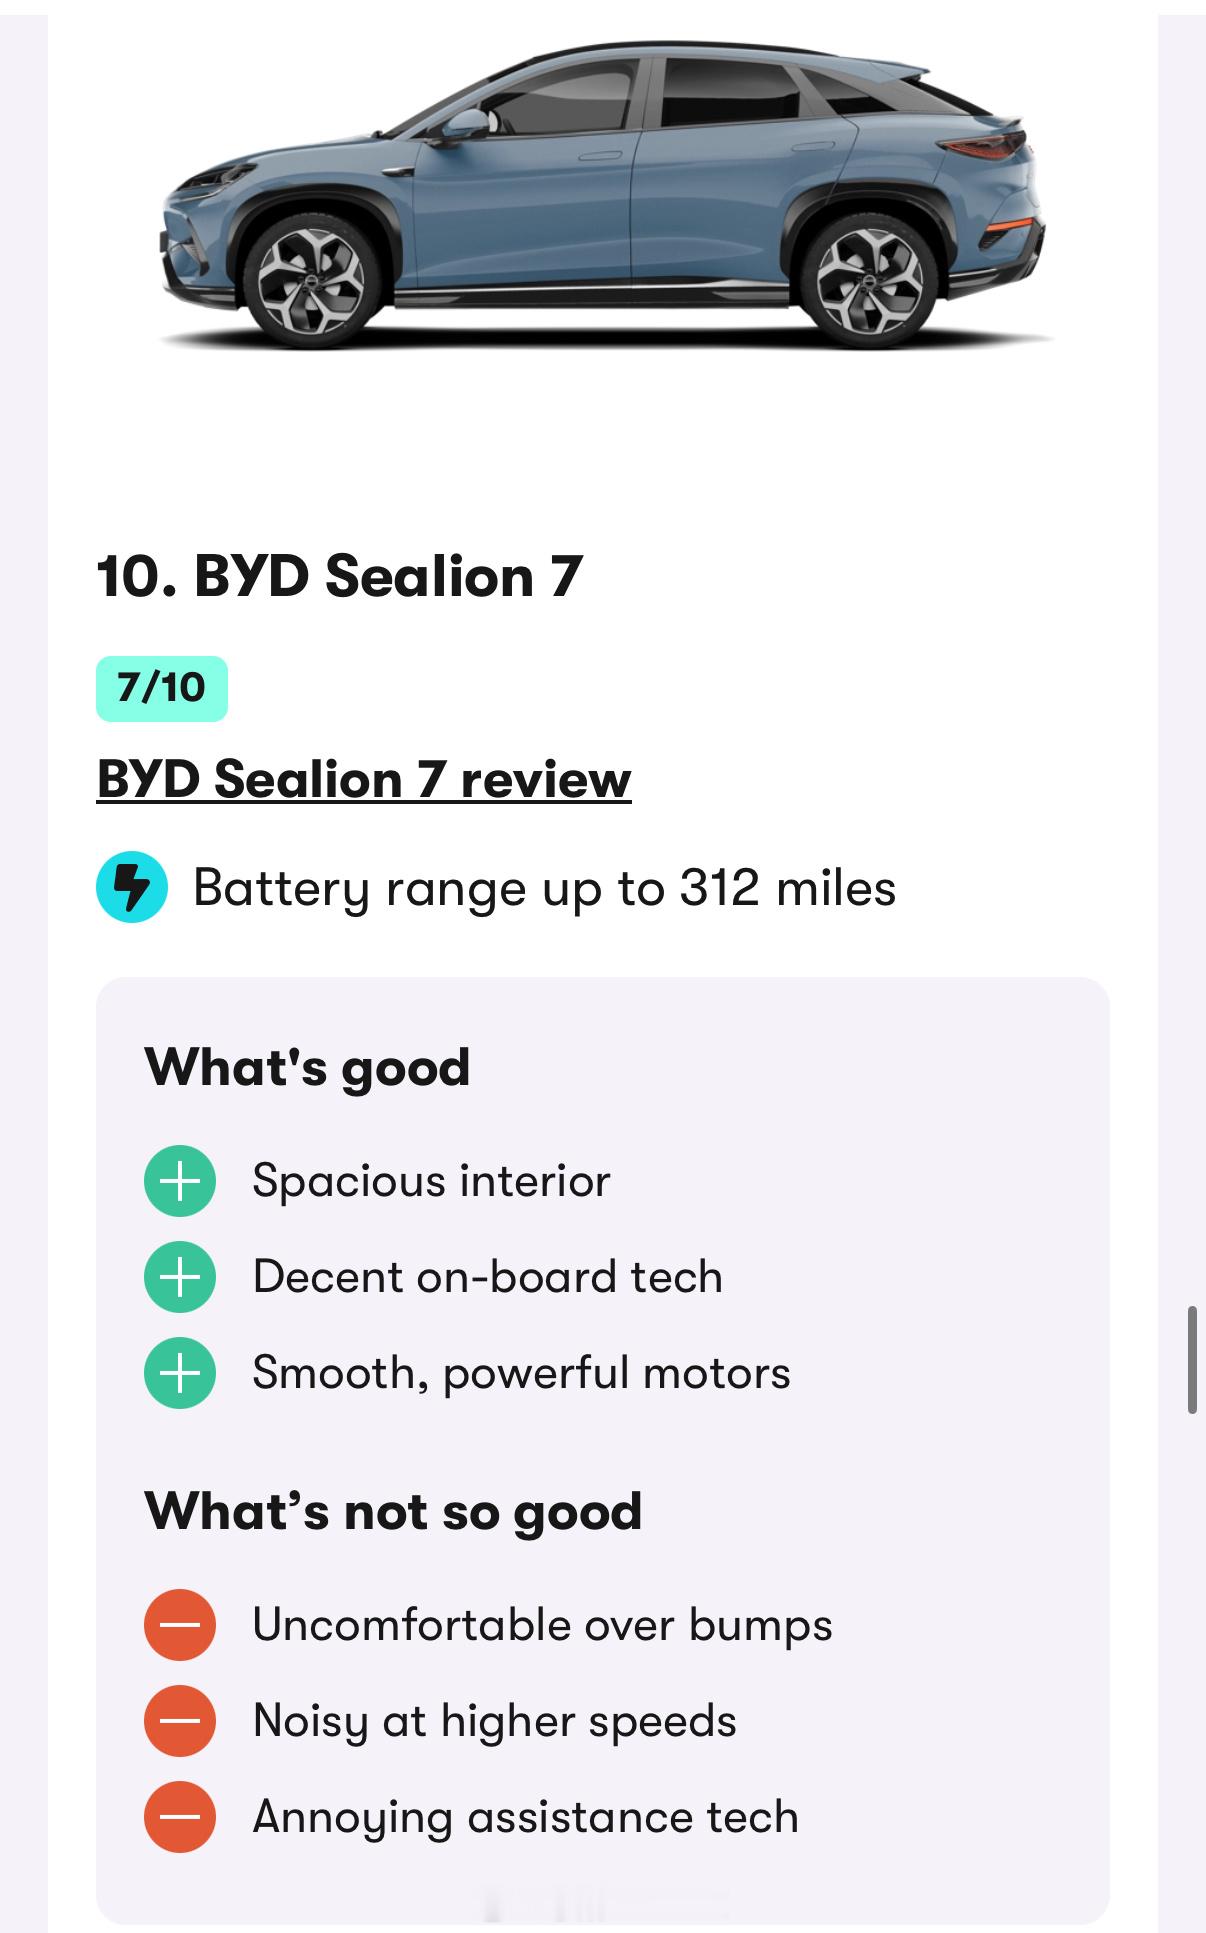Click the 'What's not so good' heading
This screenshot has width=1206, height=1933.
[393, 1511]
